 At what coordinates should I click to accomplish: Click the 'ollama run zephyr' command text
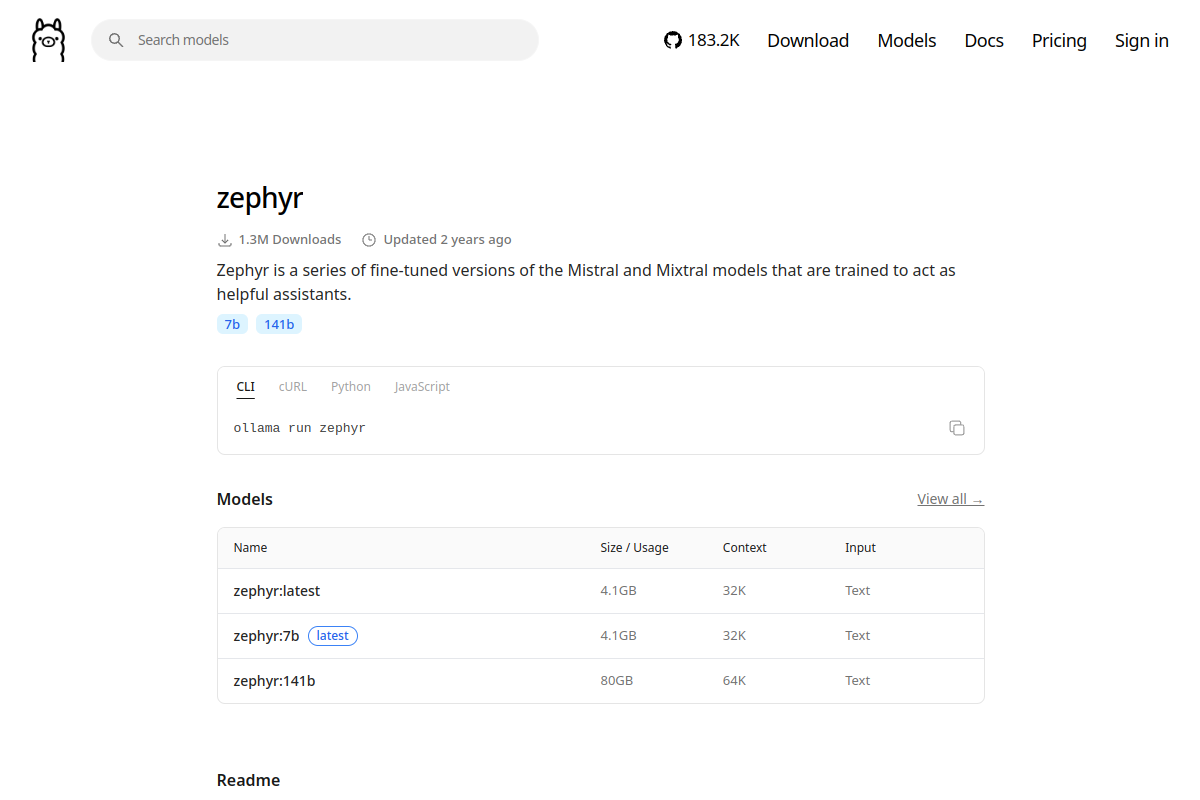coord(300,428)
